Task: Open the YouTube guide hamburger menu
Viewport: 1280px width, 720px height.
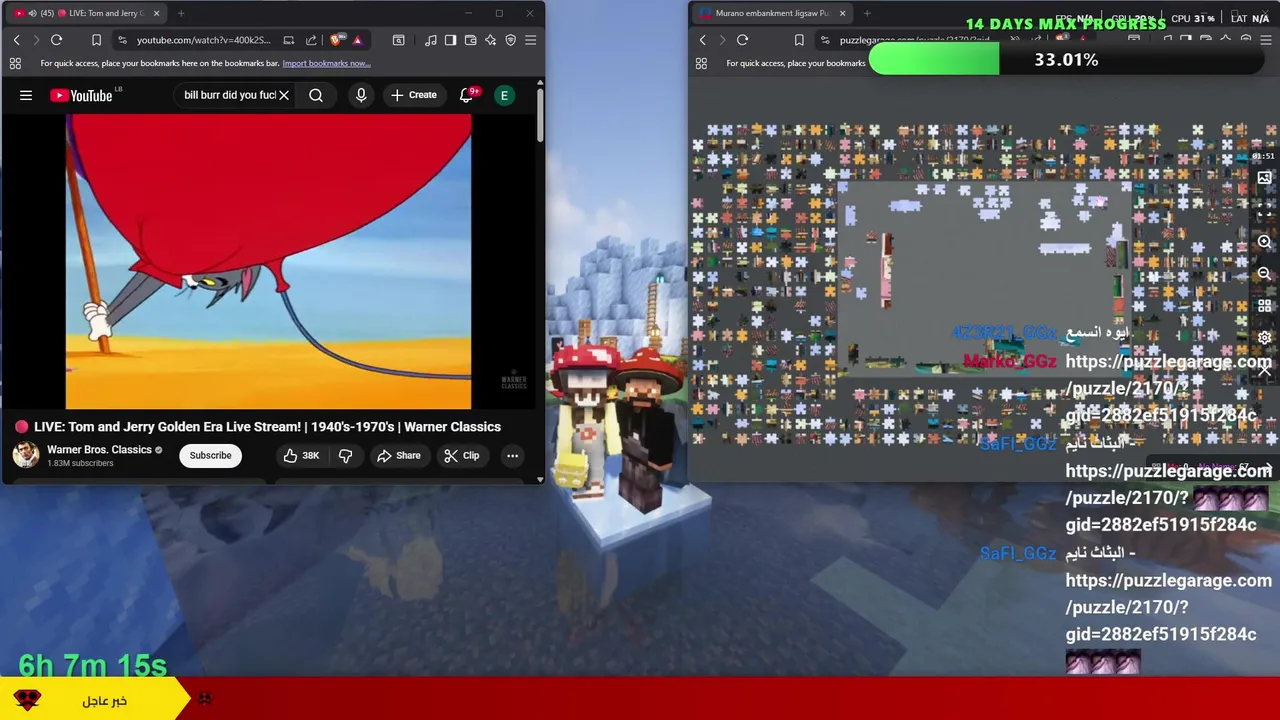Action: [26, 95]
